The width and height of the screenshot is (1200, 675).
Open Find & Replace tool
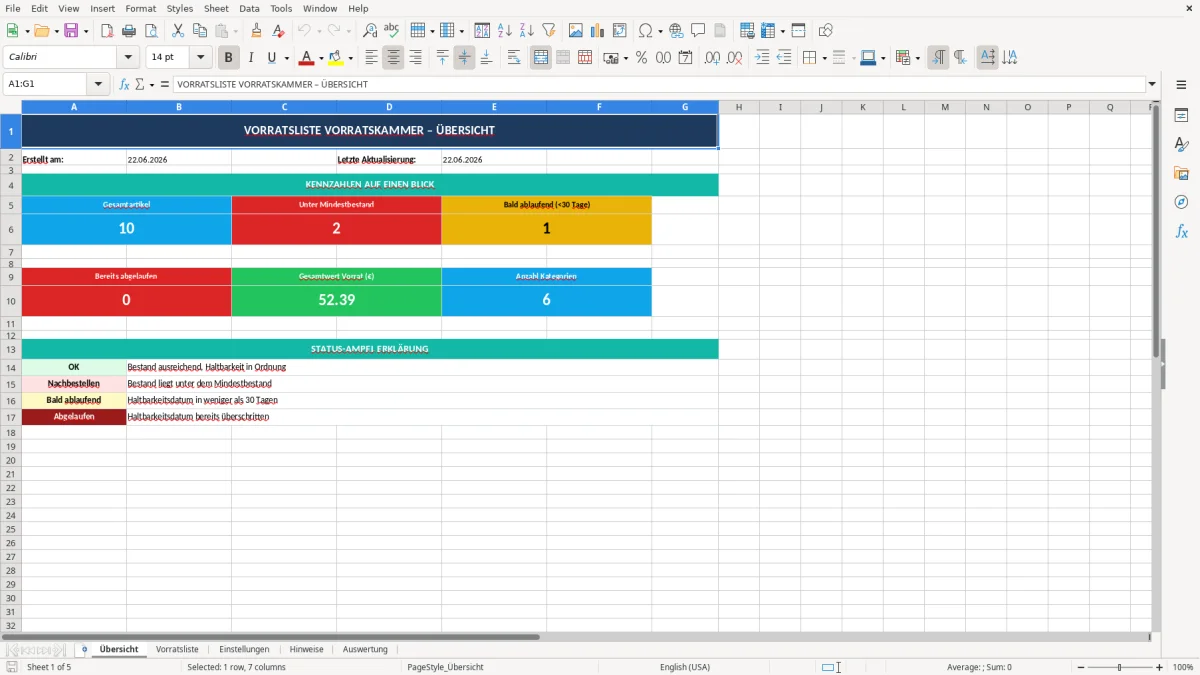(x=370, y=31)
